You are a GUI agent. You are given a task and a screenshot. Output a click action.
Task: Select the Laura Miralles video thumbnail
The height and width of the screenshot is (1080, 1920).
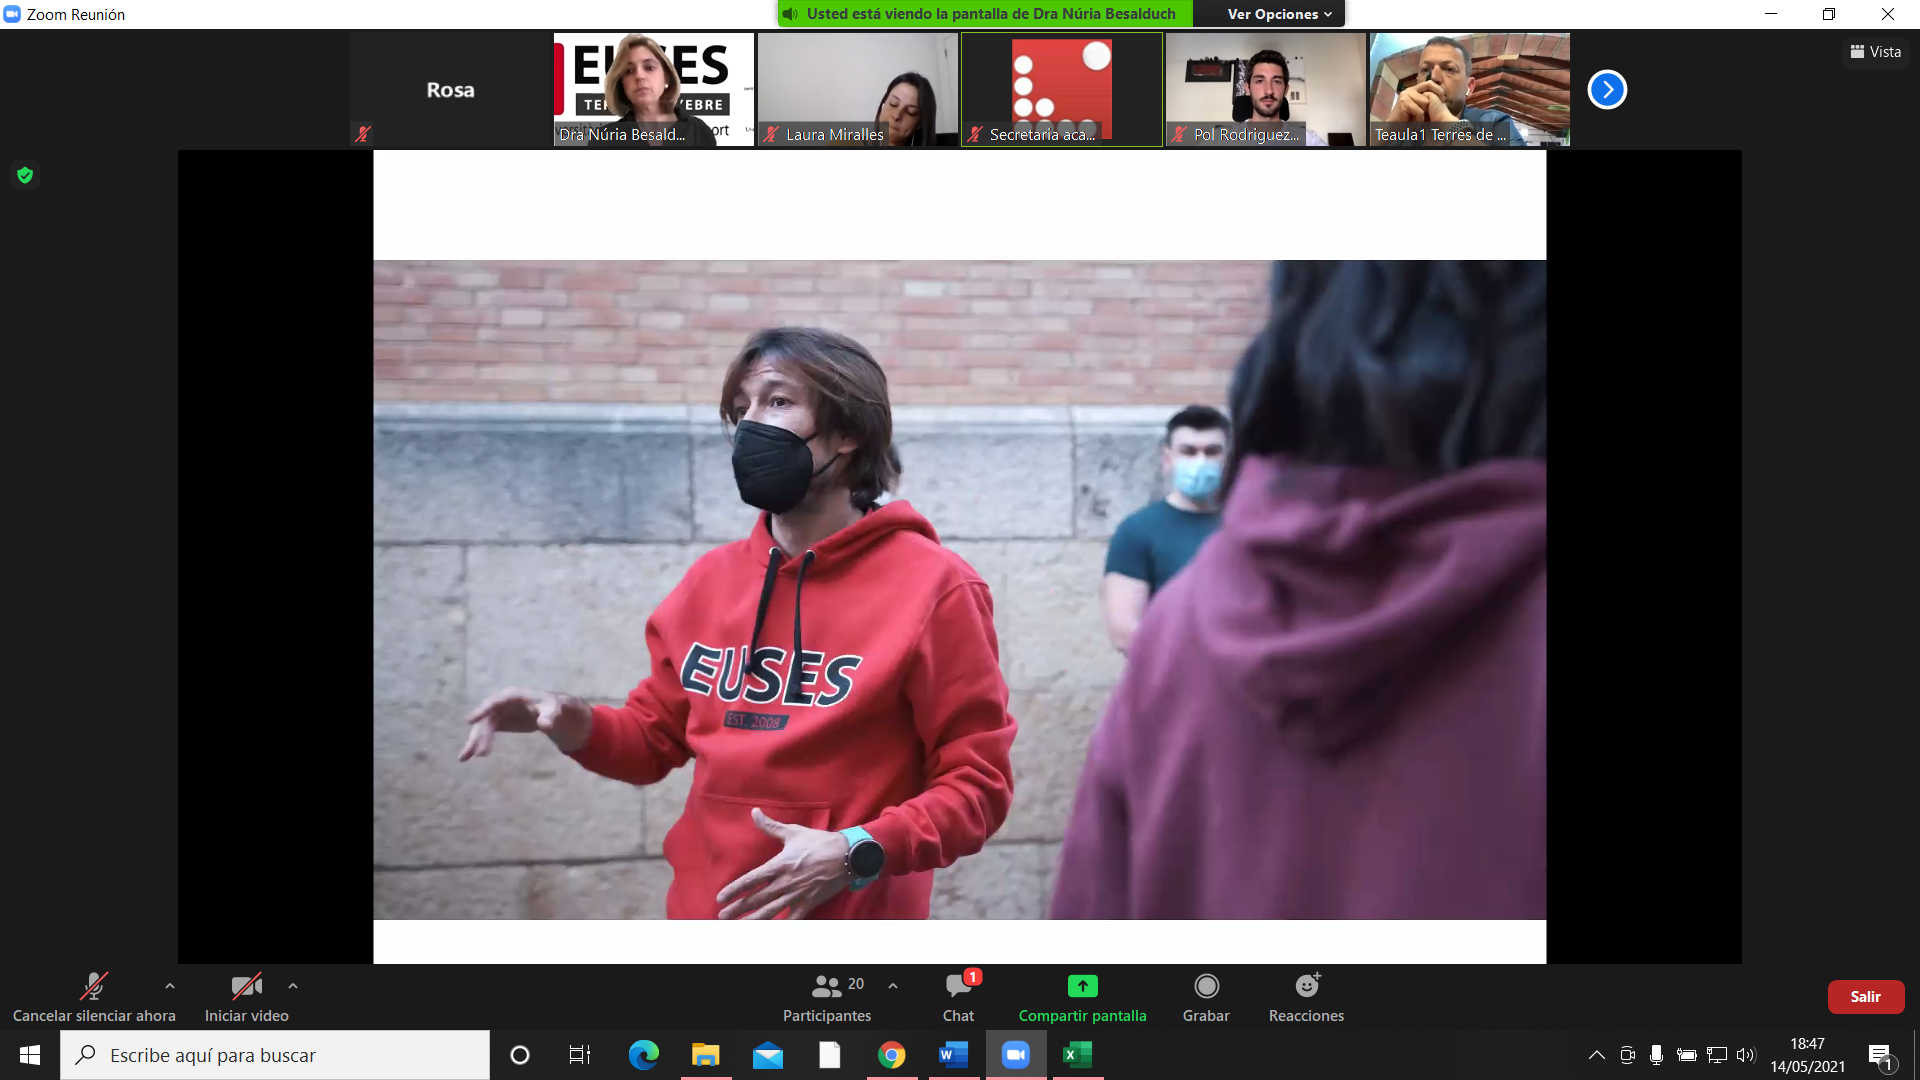857,90
